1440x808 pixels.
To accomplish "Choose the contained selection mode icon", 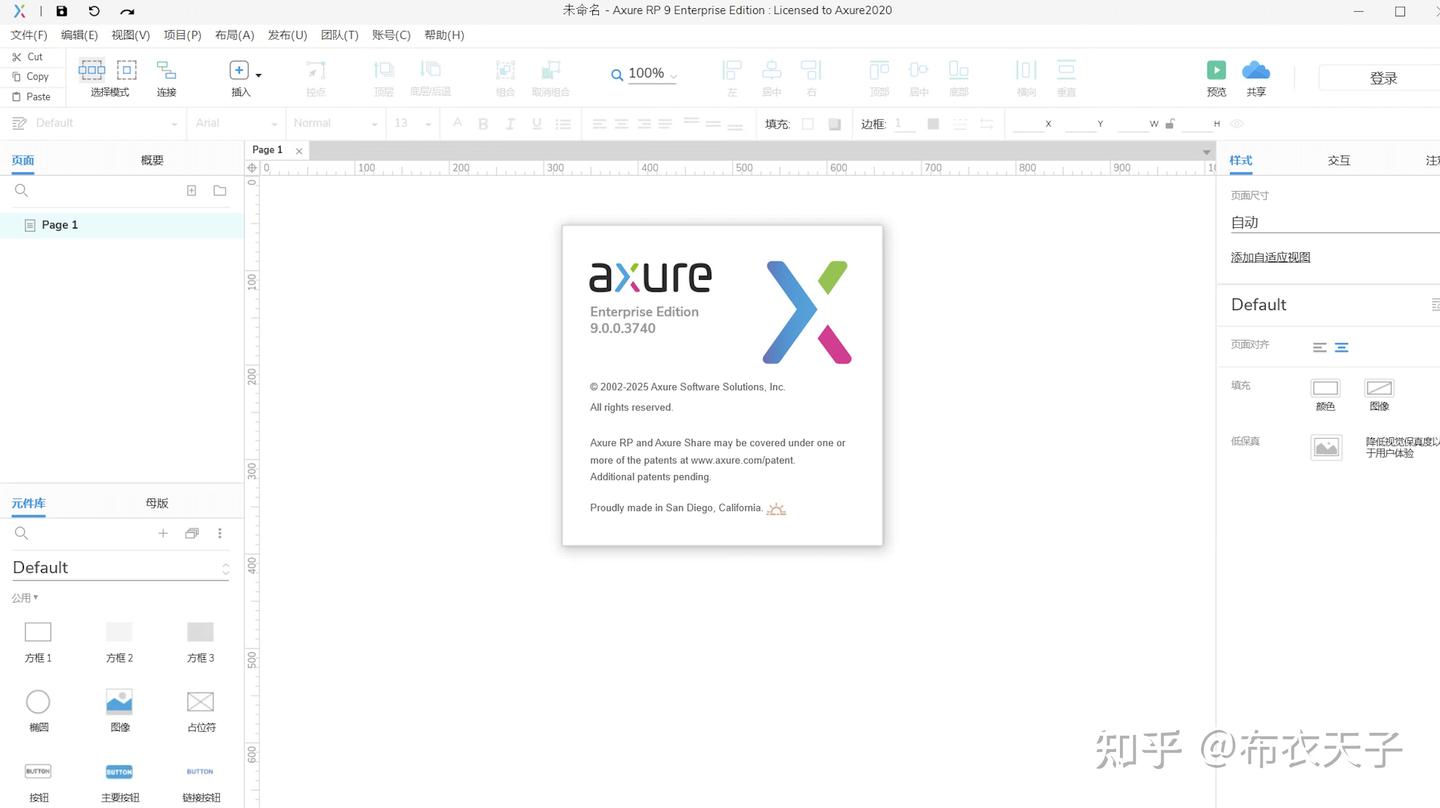I will [x=127, y=70].
